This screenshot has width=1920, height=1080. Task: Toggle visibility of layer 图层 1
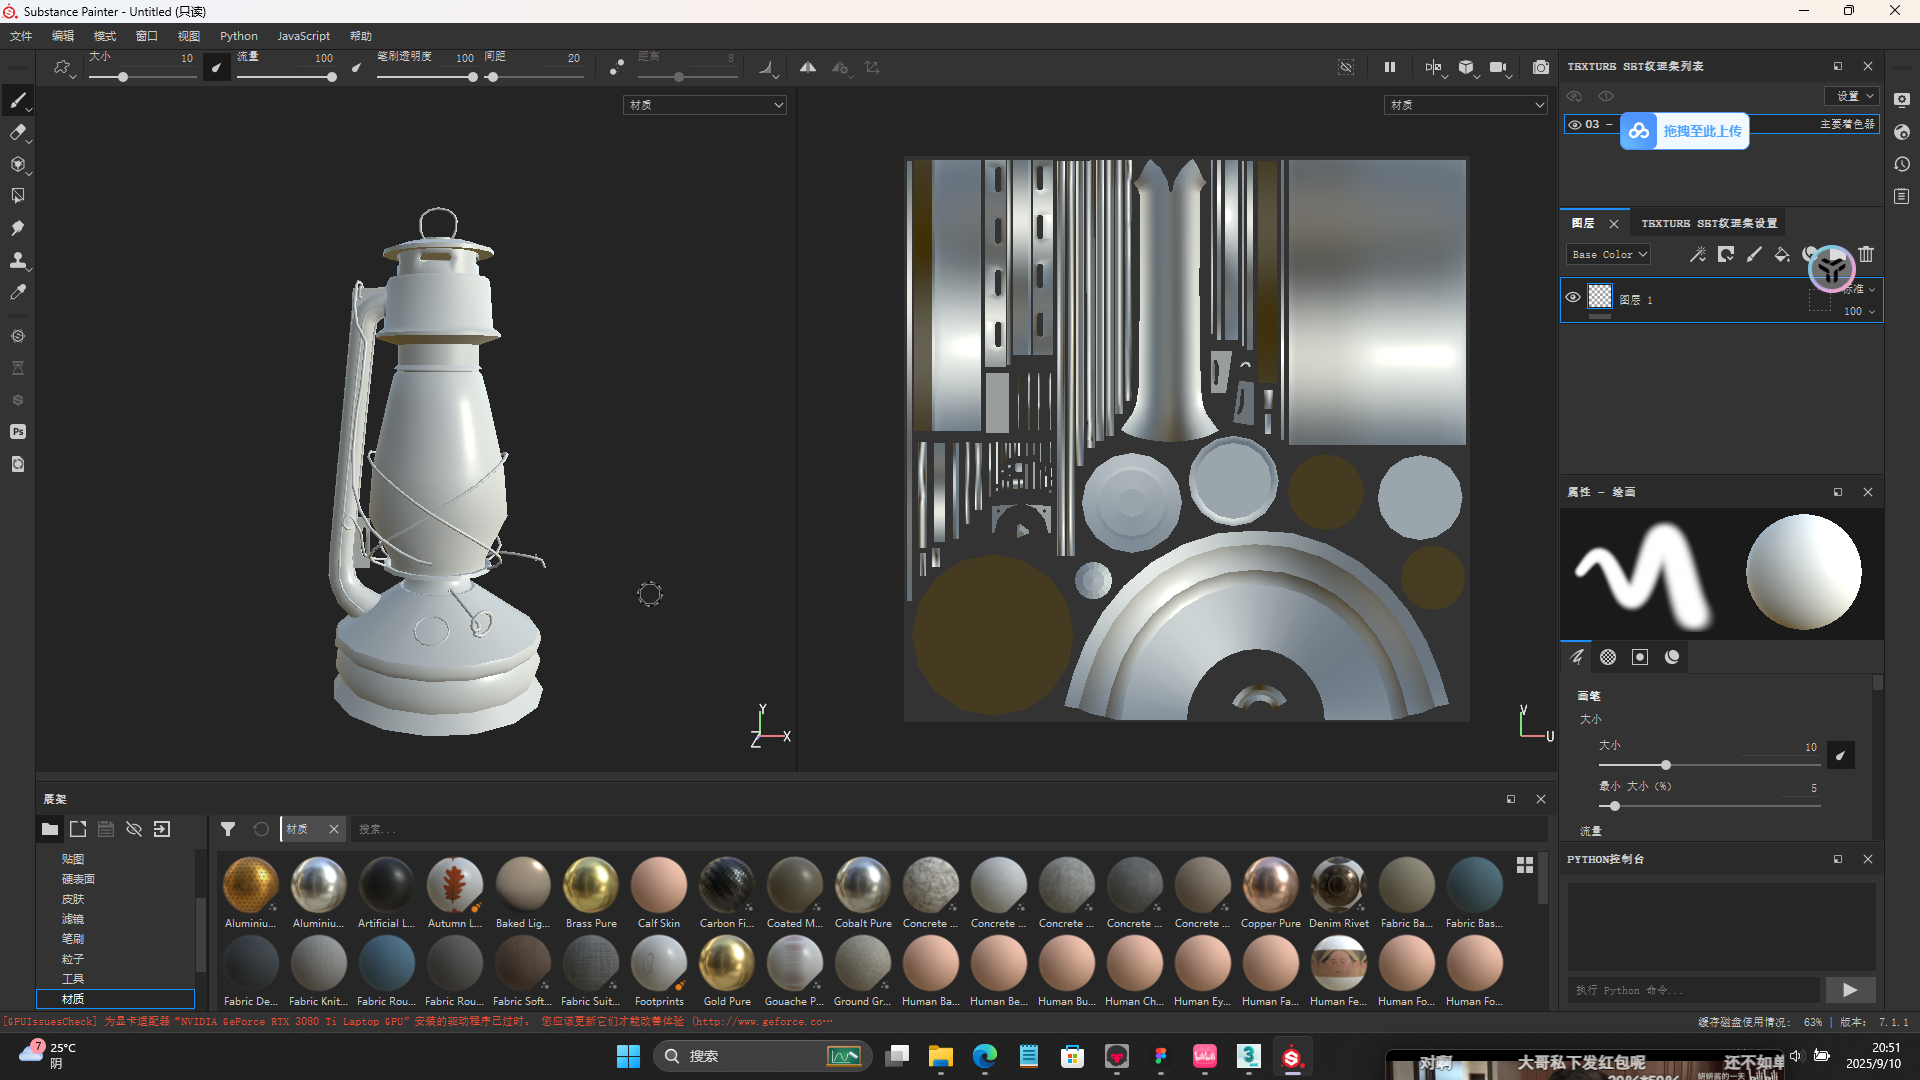tap(1573, 297)
